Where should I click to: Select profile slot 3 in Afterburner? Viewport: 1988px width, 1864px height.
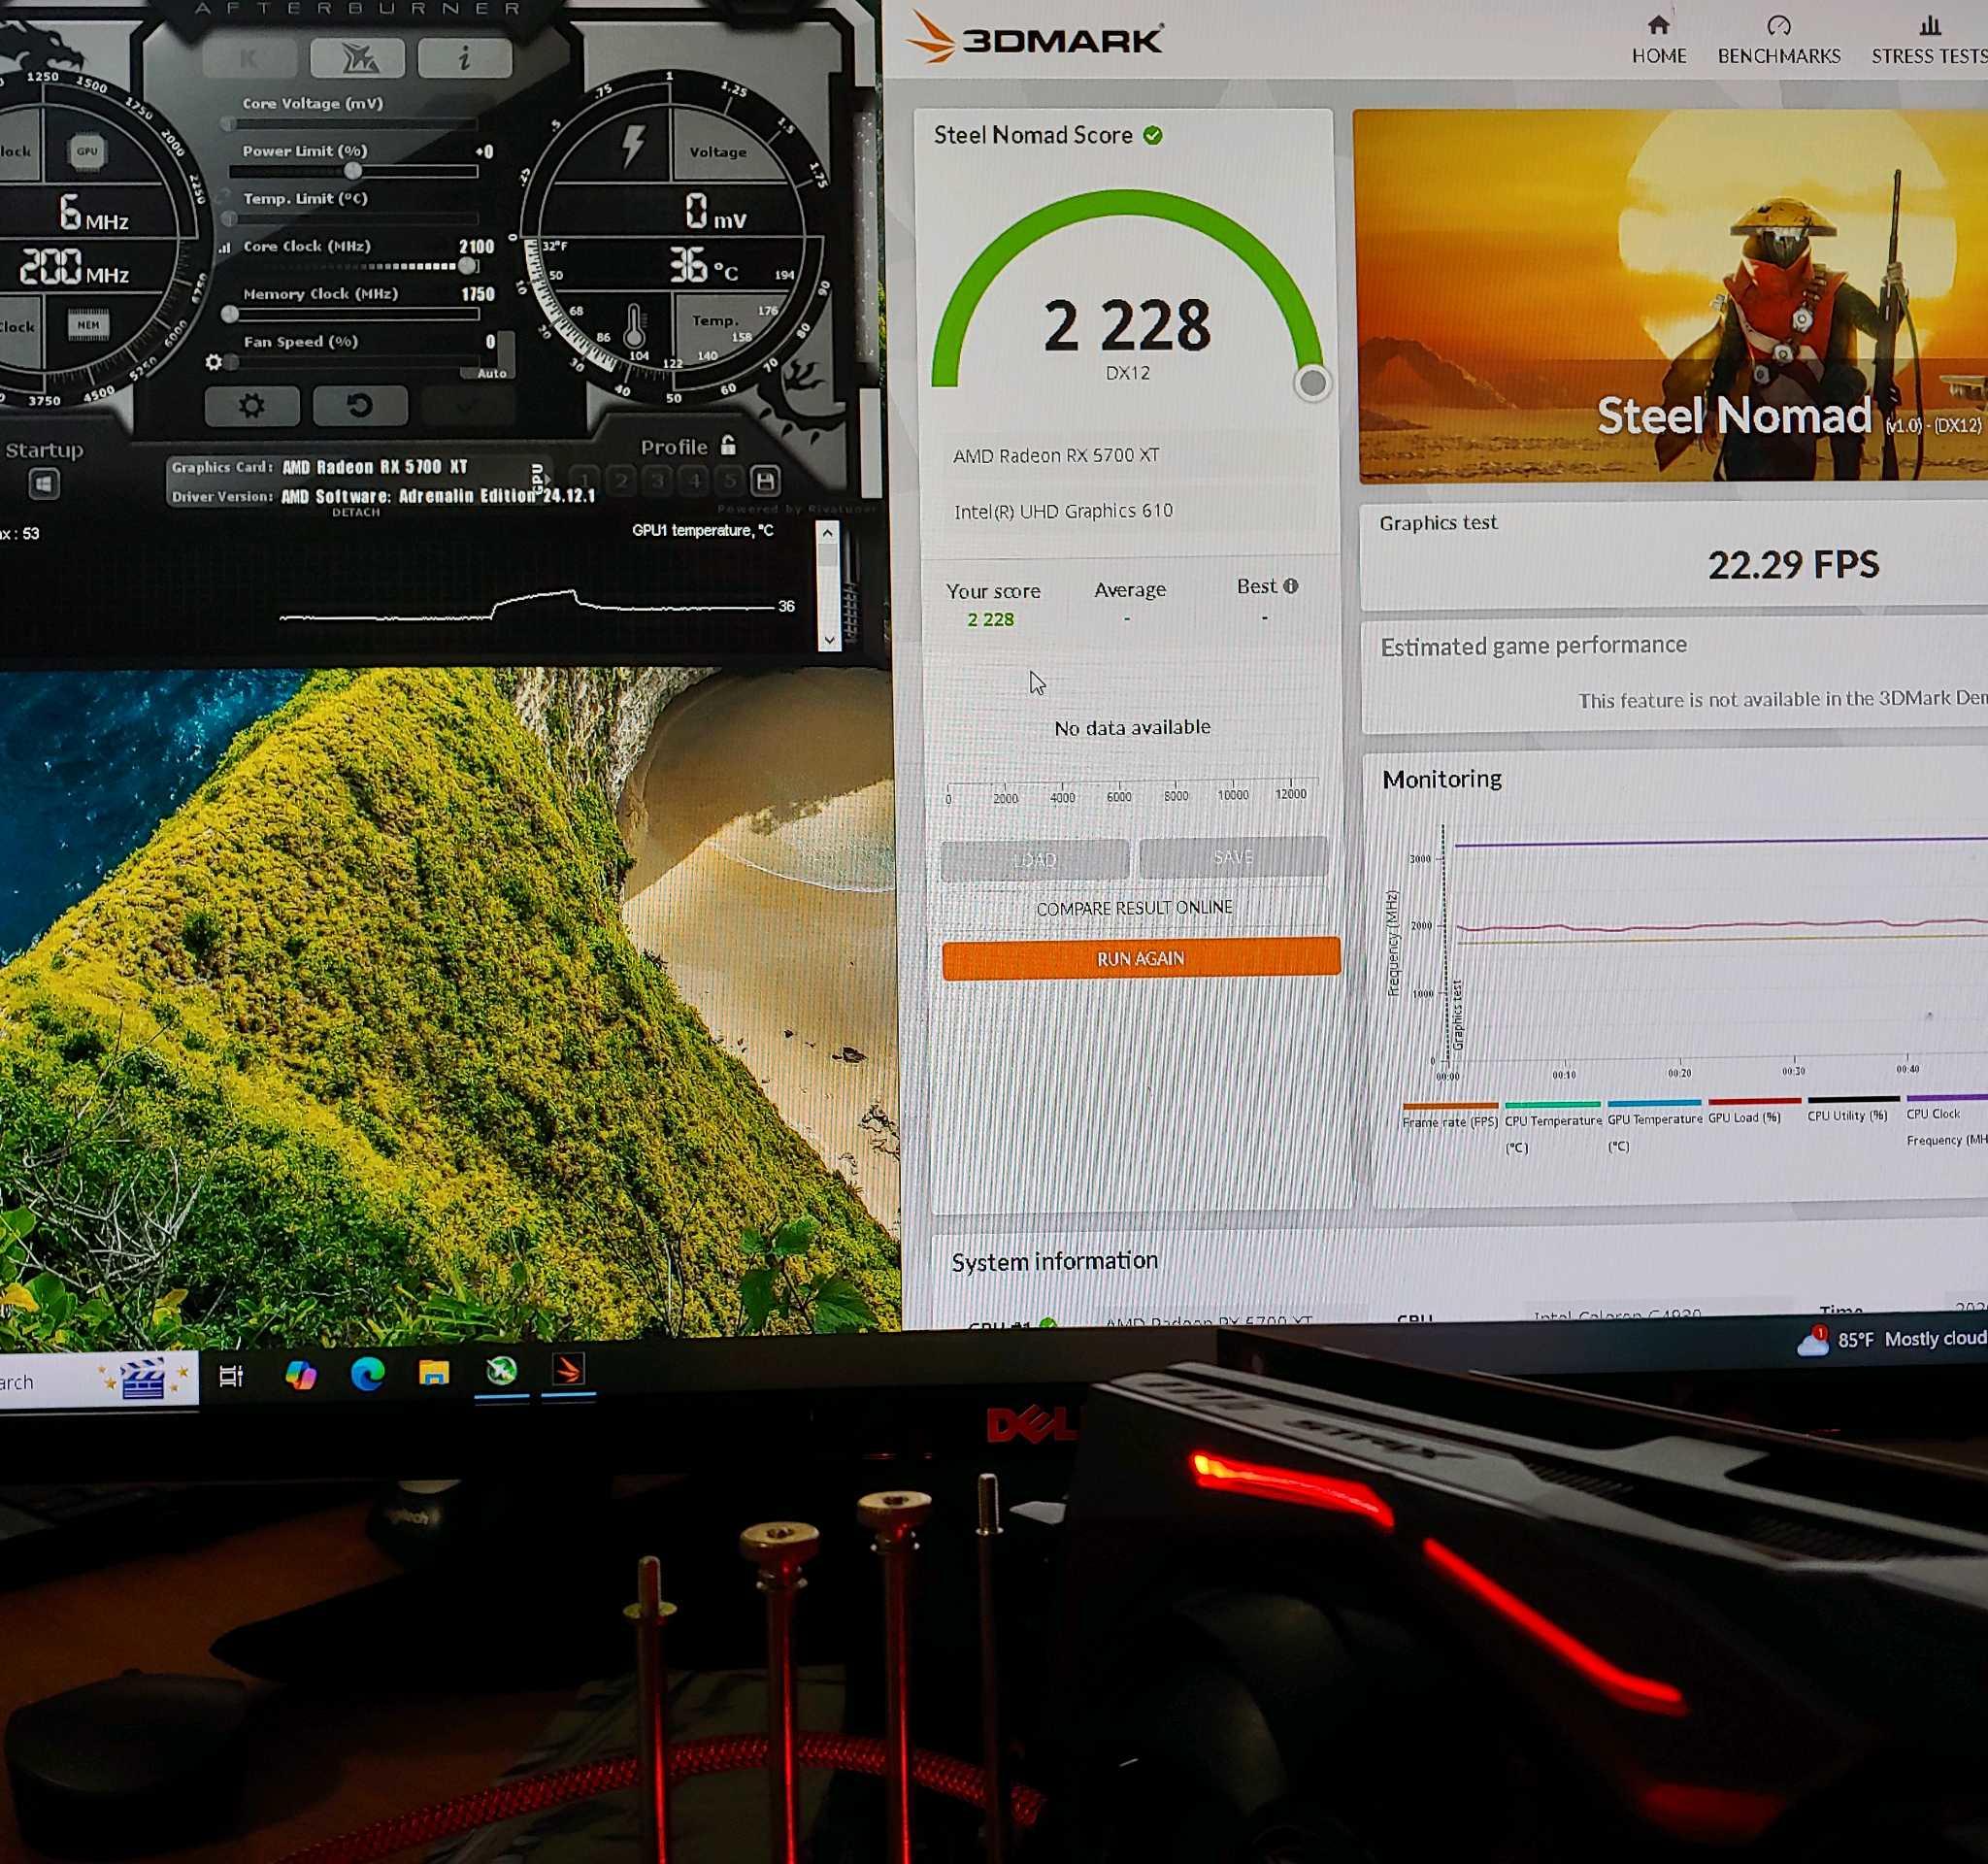657,481
